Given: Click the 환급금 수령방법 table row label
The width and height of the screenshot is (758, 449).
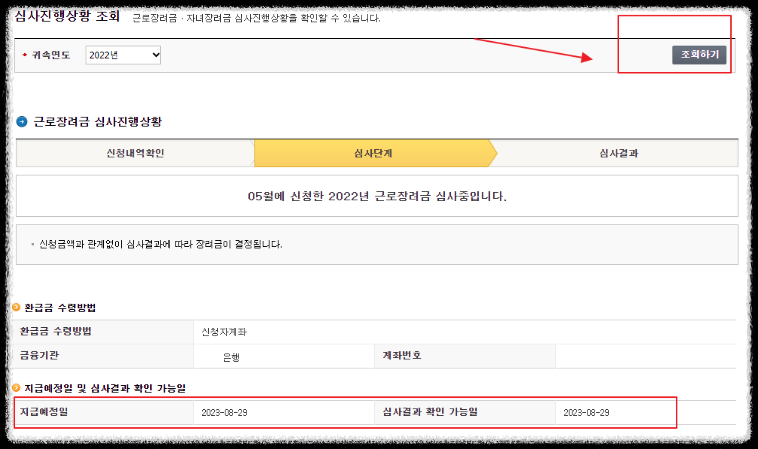Looking at the screenshot, I should pos(56,331).
